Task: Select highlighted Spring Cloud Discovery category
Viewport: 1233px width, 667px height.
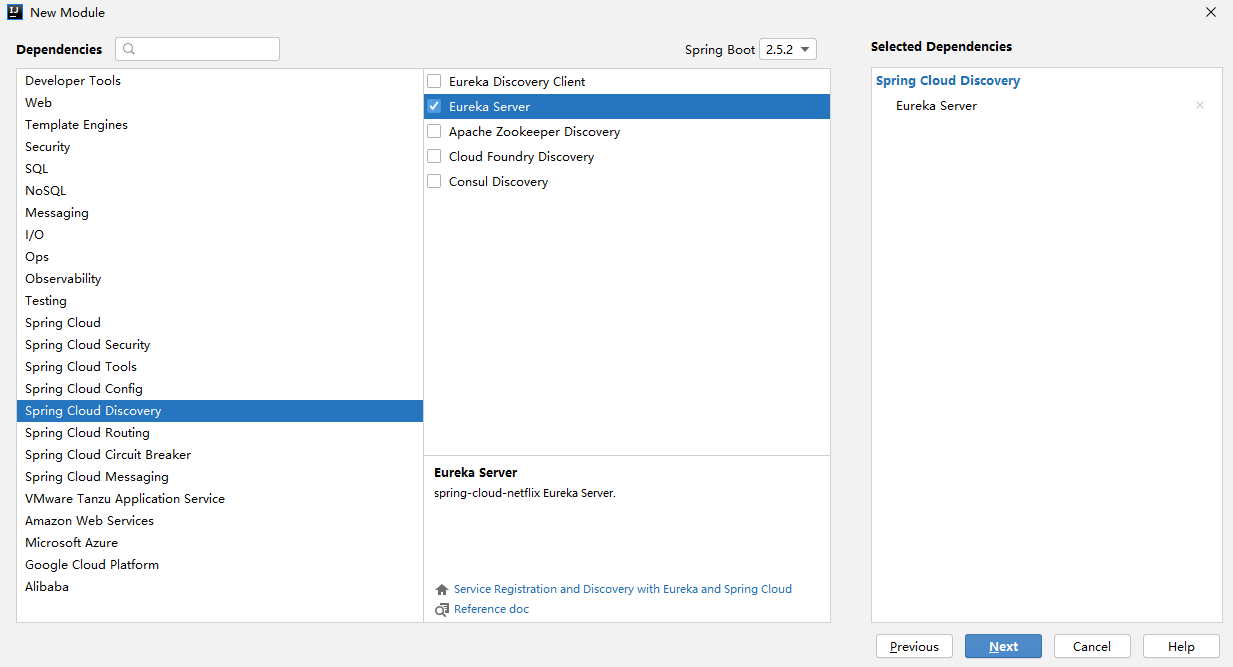Action: pyautogui.click(x=220, y=411)
